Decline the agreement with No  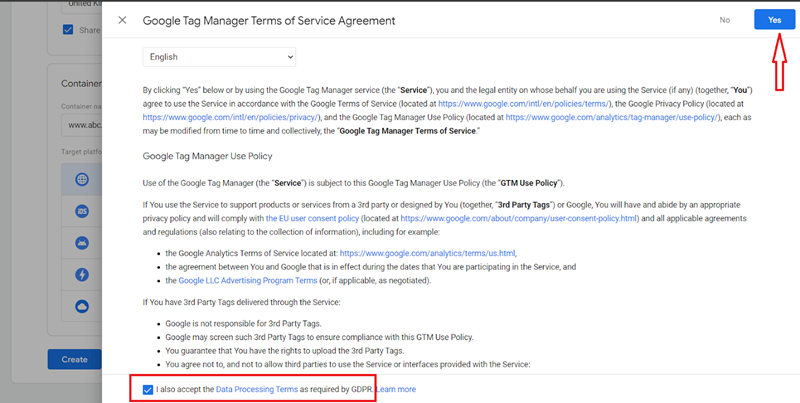click(724, 20)
